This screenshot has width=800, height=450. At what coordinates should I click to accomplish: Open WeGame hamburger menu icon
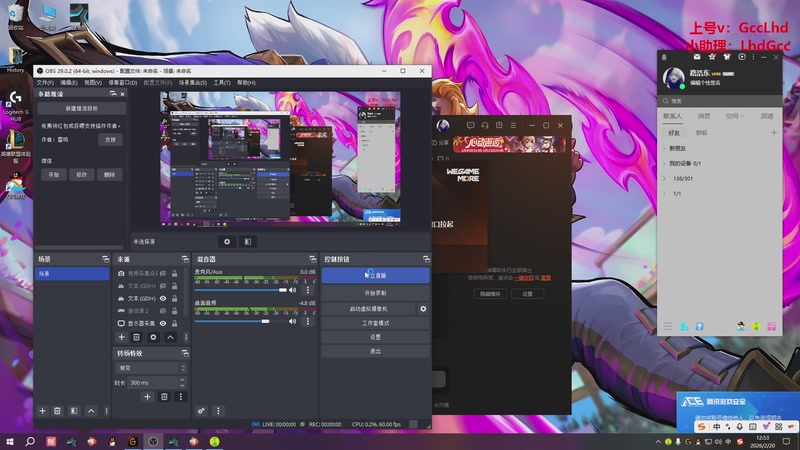(513, 125)
